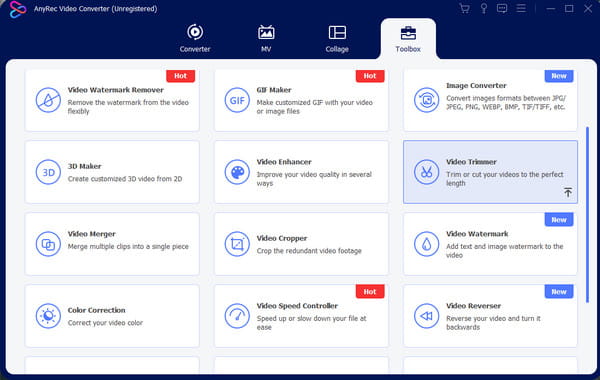
Task: Launch Video Merger by its title
Action: pyautogui.click(x=91, y=234)
